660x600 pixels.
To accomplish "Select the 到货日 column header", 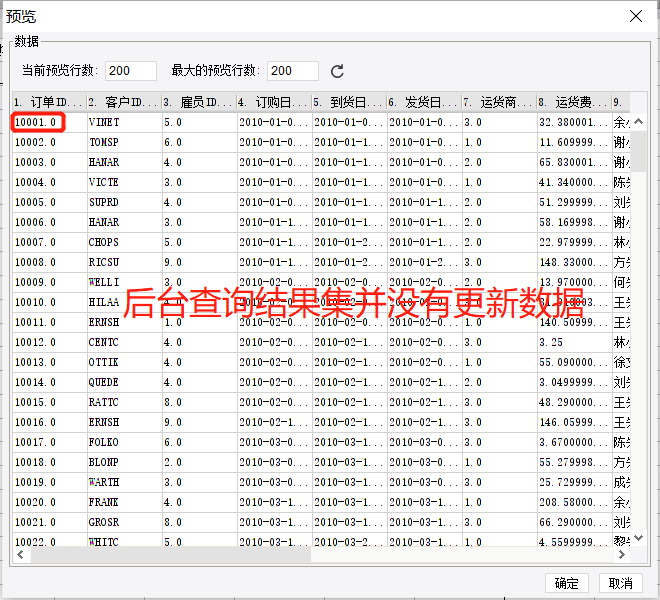I will (x=349, y=102).
